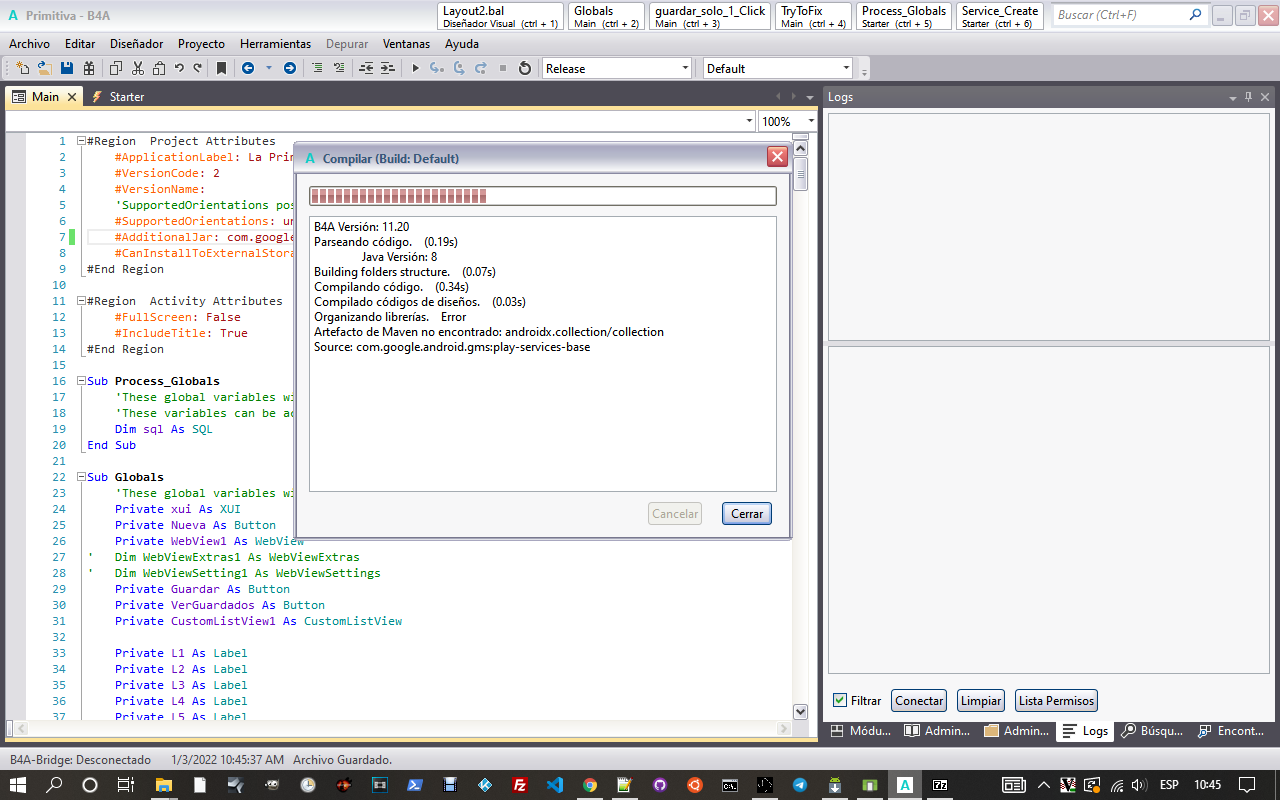Toggle auto-hide pin on the Logs panel
1280x800 pixels.
(x=1248, y=97)
